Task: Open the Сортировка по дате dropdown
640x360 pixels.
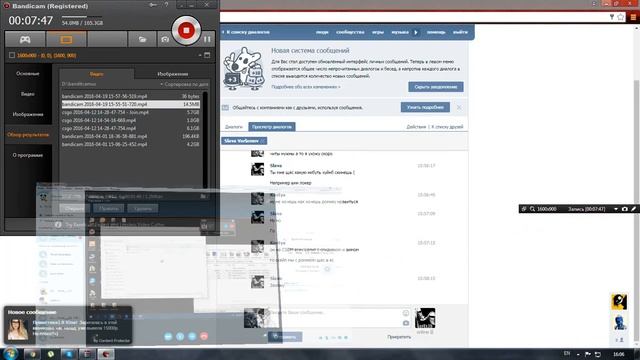Action: tap(184, 84)
